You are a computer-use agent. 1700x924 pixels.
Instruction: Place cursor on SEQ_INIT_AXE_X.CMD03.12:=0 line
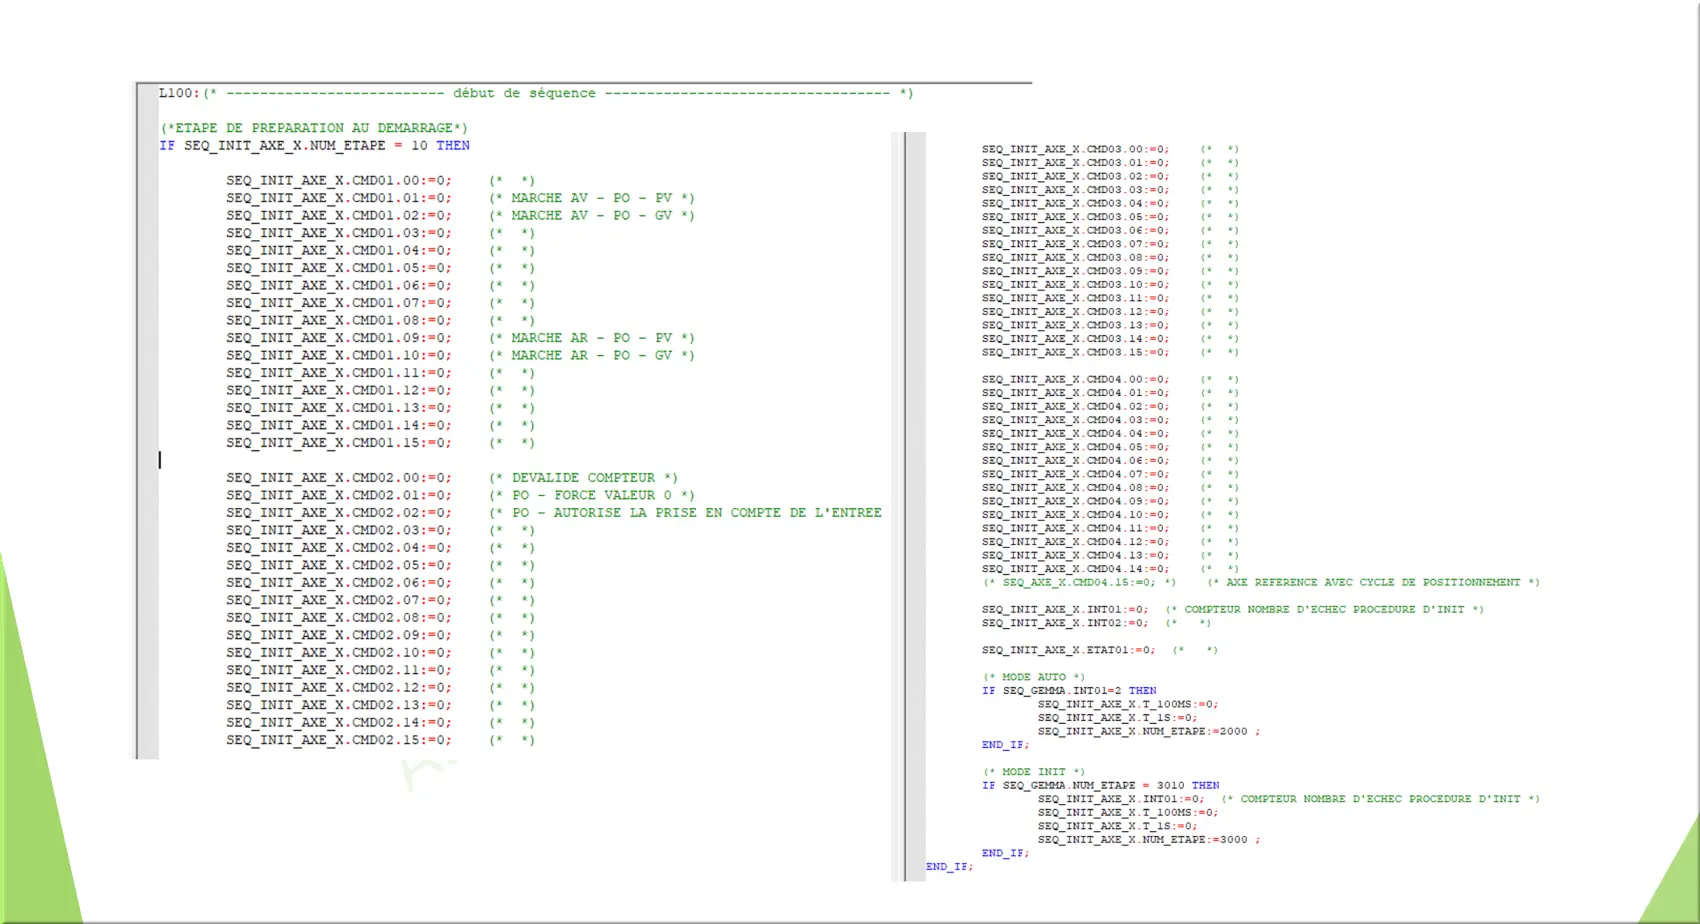click(1075, 312)
